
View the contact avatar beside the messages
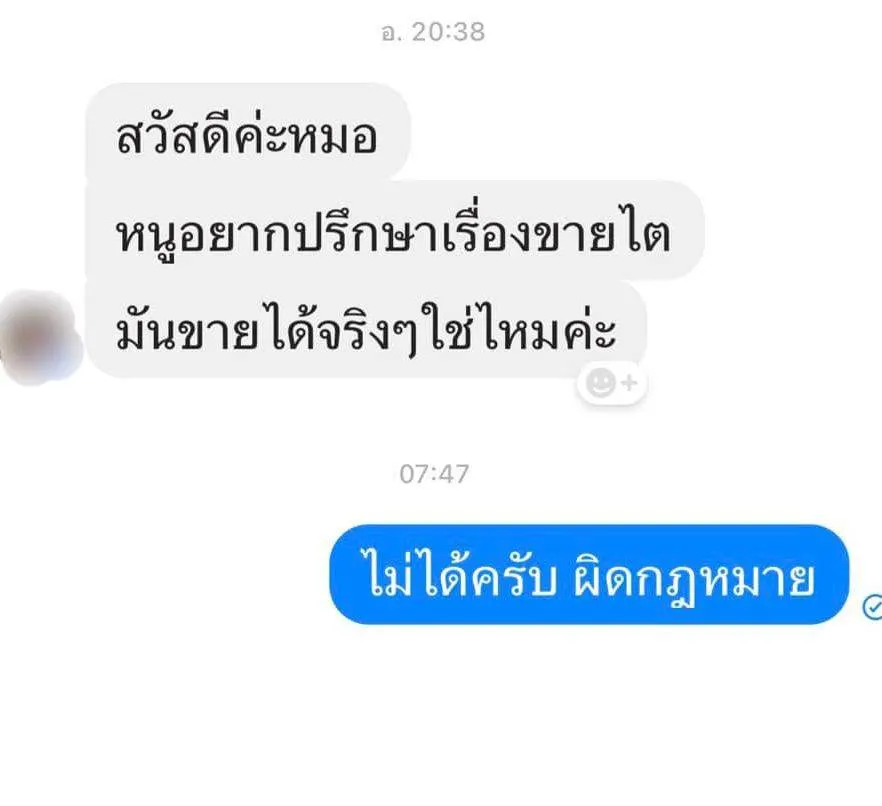pos(40,338)
